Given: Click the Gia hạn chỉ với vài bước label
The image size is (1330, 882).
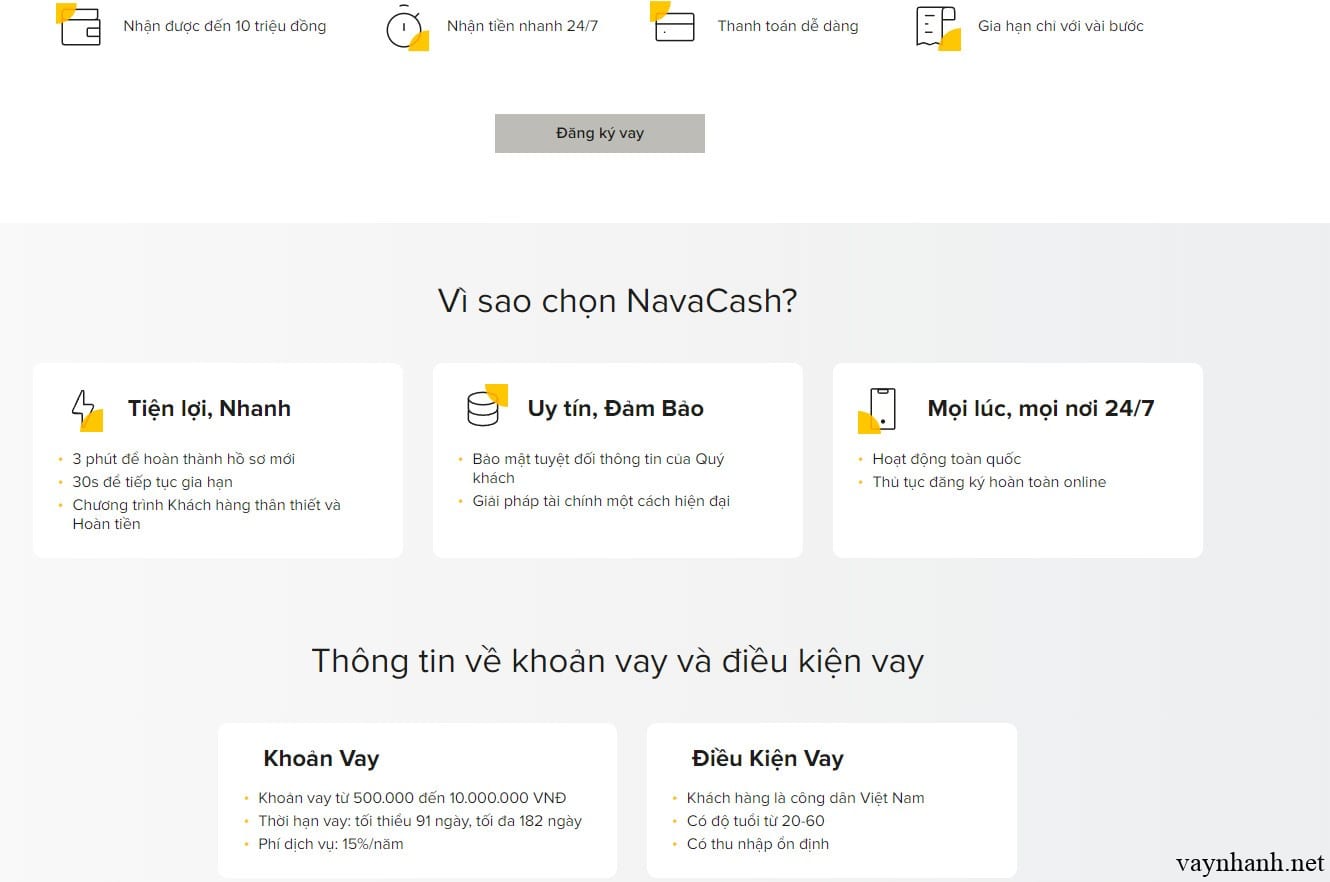Looking at the screenshot, I should click(1060, 26).
